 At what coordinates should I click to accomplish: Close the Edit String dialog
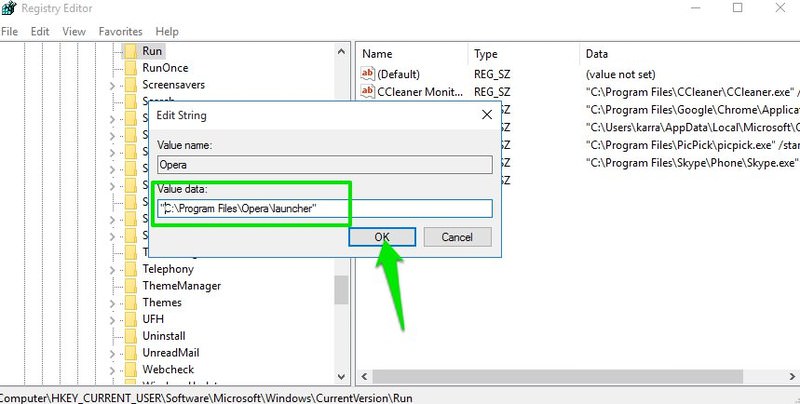click(x=487, y=115)
